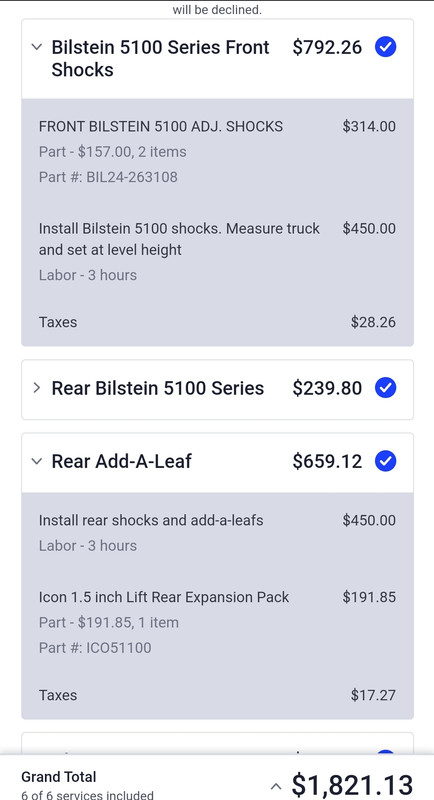This screenshot has height=800, width=434.
Task: Expand the Rear Bilstein 5100 Series section
Action: point(36,388)
